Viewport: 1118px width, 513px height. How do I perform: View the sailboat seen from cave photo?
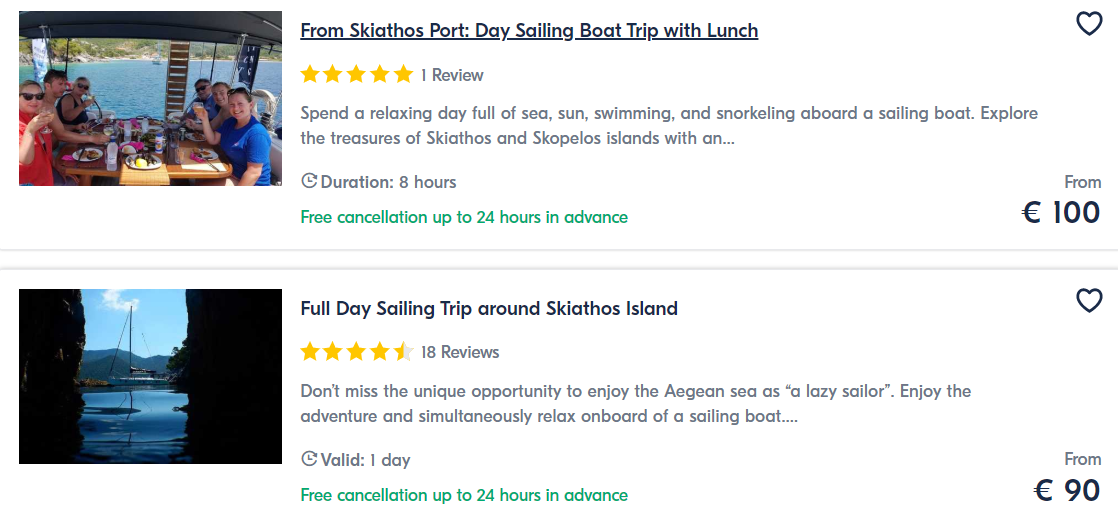[x=150, y=377]
